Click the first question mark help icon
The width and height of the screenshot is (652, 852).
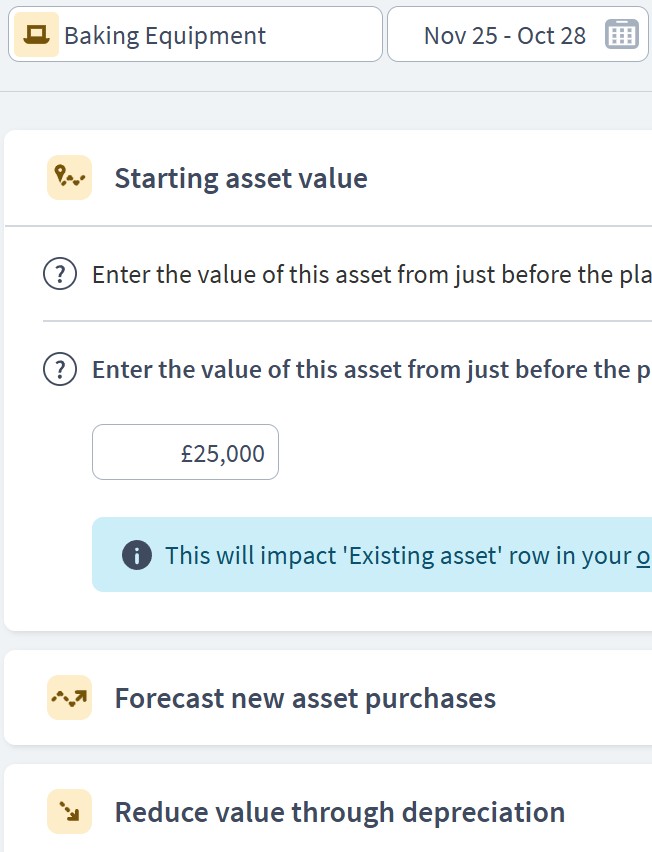60,274
